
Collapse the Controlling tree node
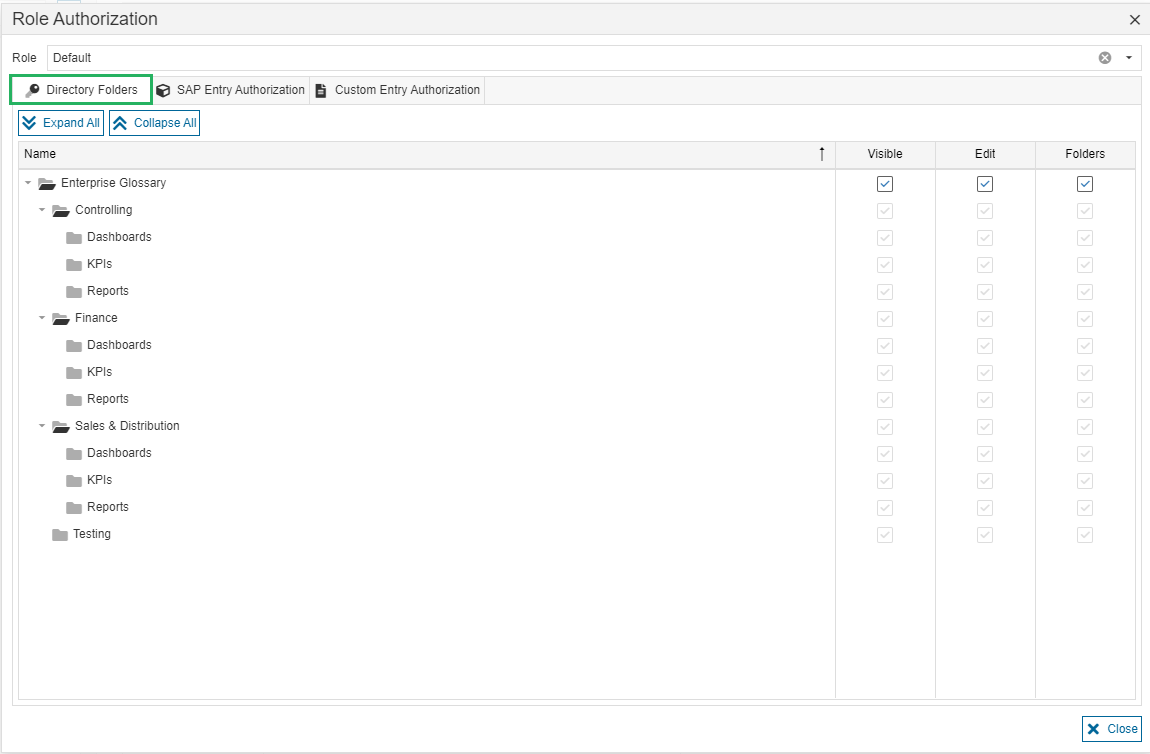coord(42,210)
